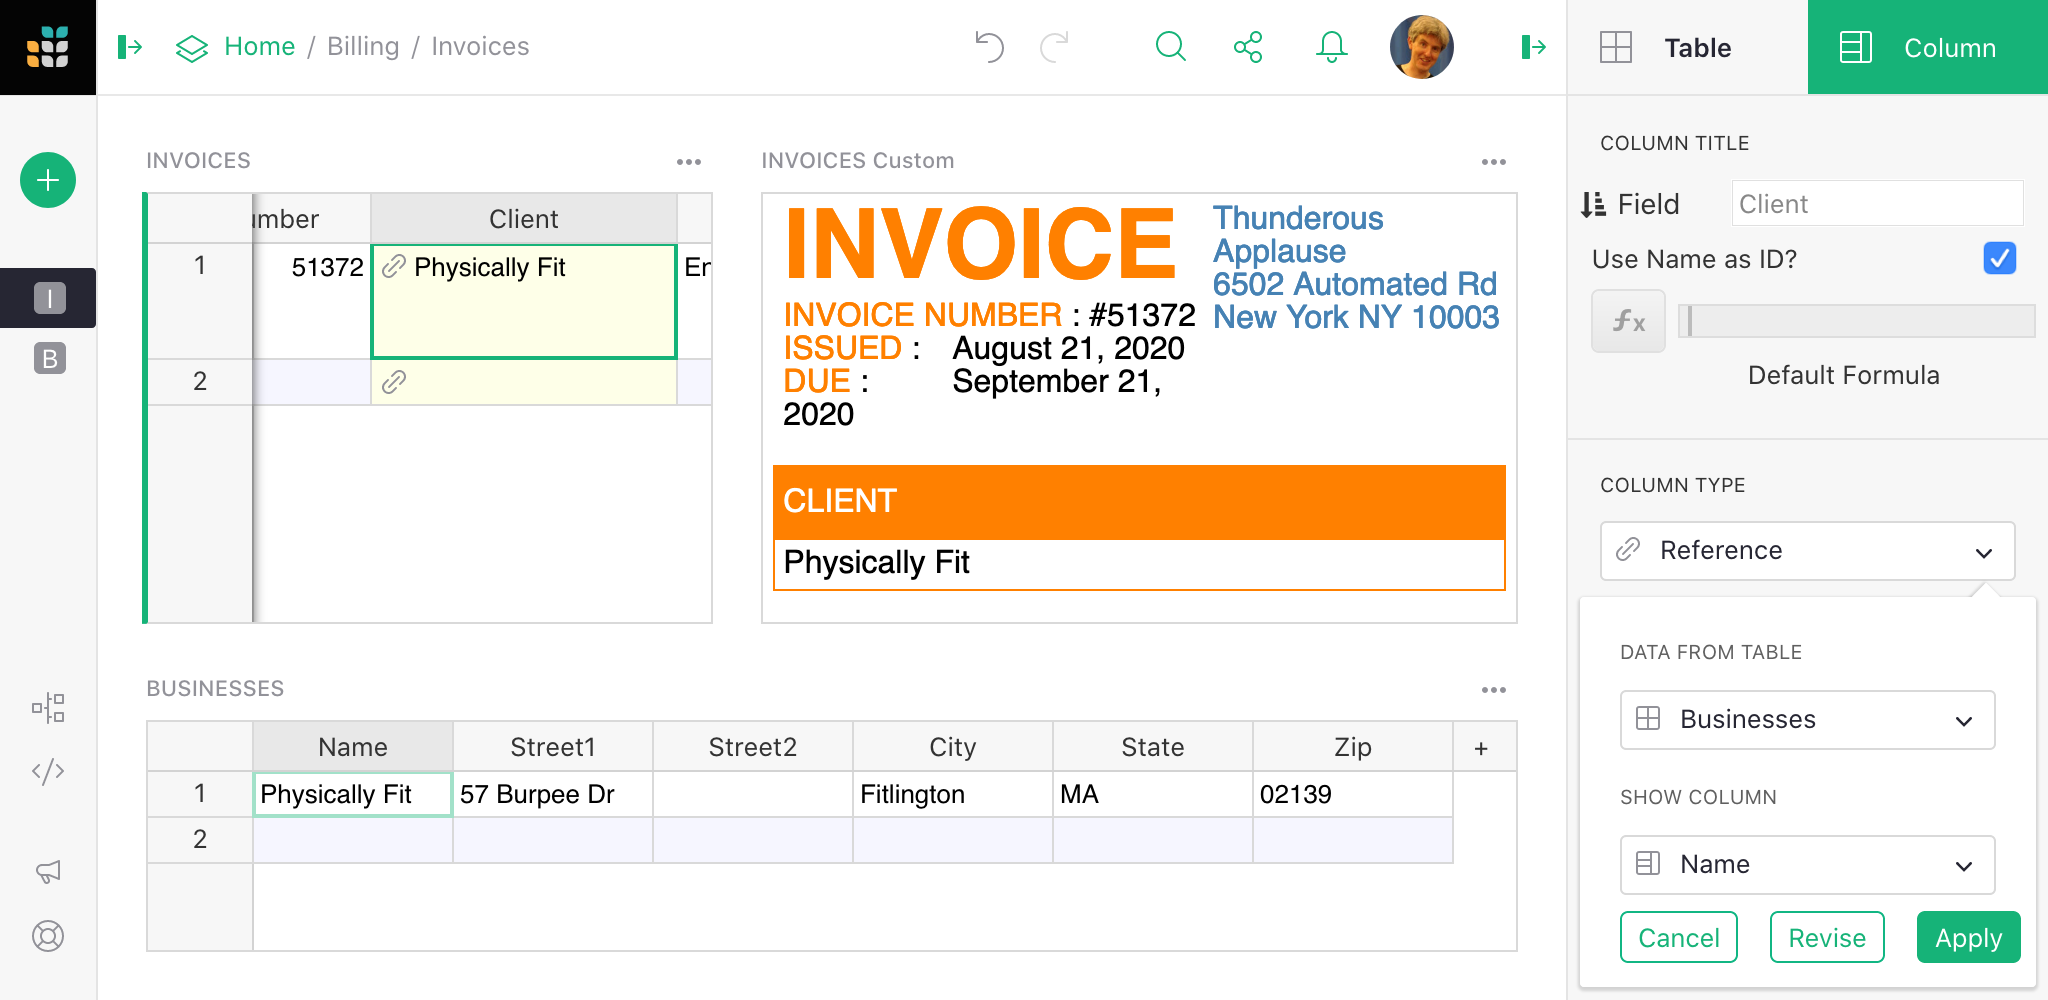2048x1000 pixels.
Task: Open the Show Column Name dropdown
Action: pos(1806,864)
